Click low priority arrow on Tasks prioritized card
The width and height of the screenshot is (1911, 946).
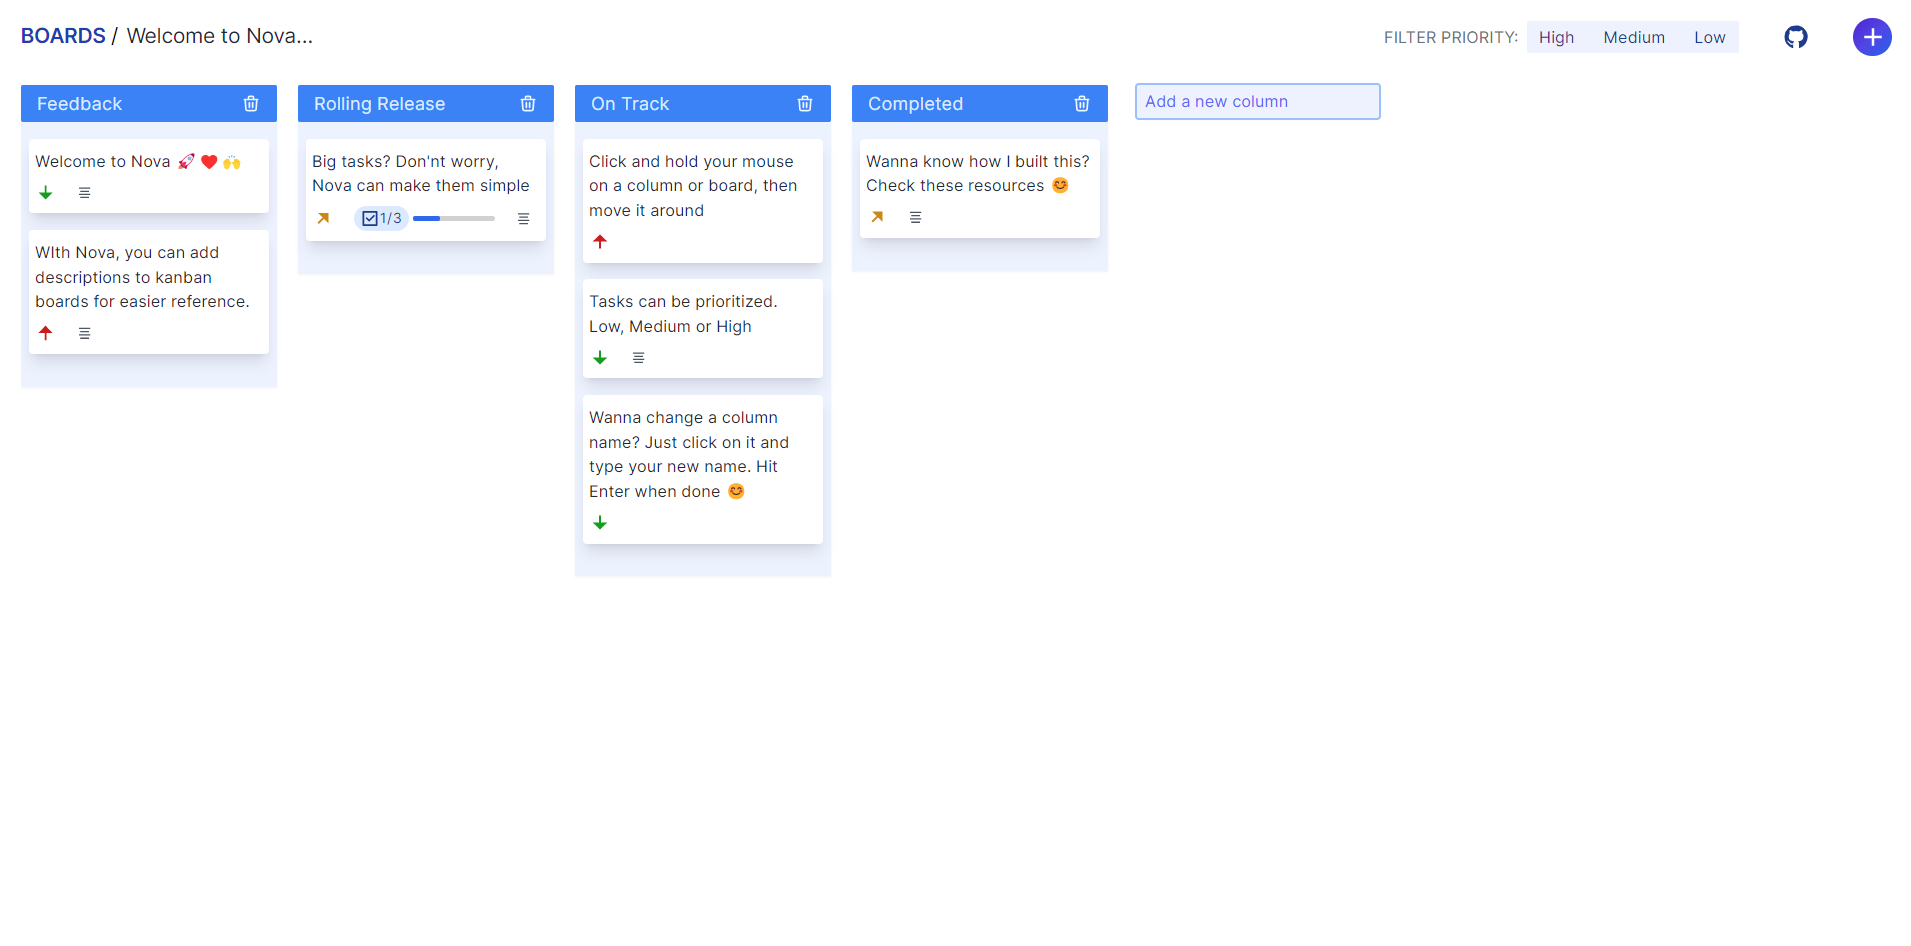click(x=600, y=358)
